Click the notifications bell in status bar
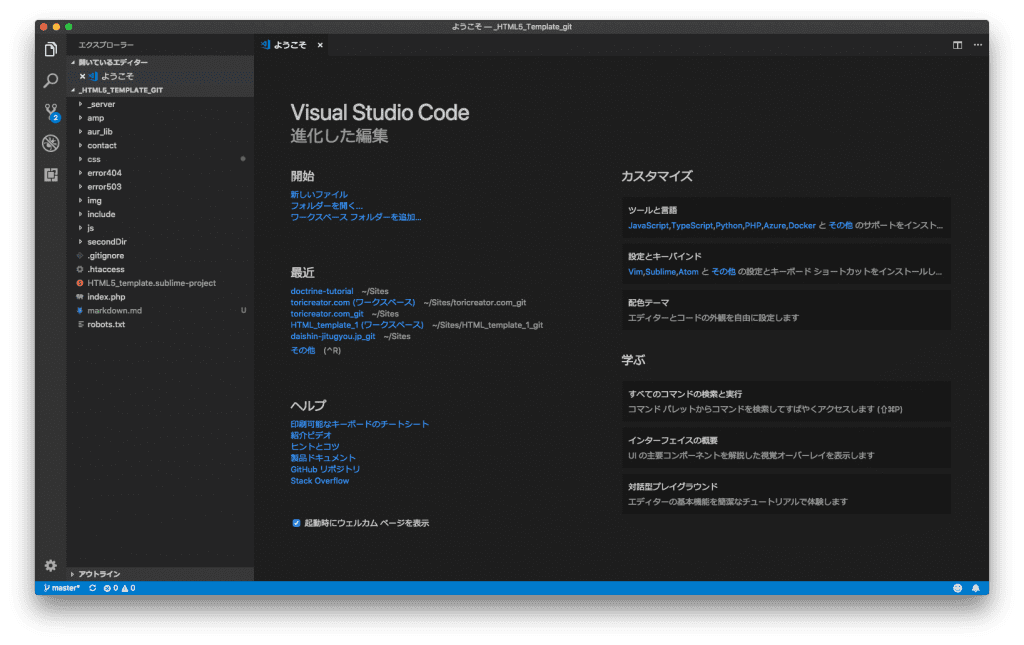 (x=976, y=588)
